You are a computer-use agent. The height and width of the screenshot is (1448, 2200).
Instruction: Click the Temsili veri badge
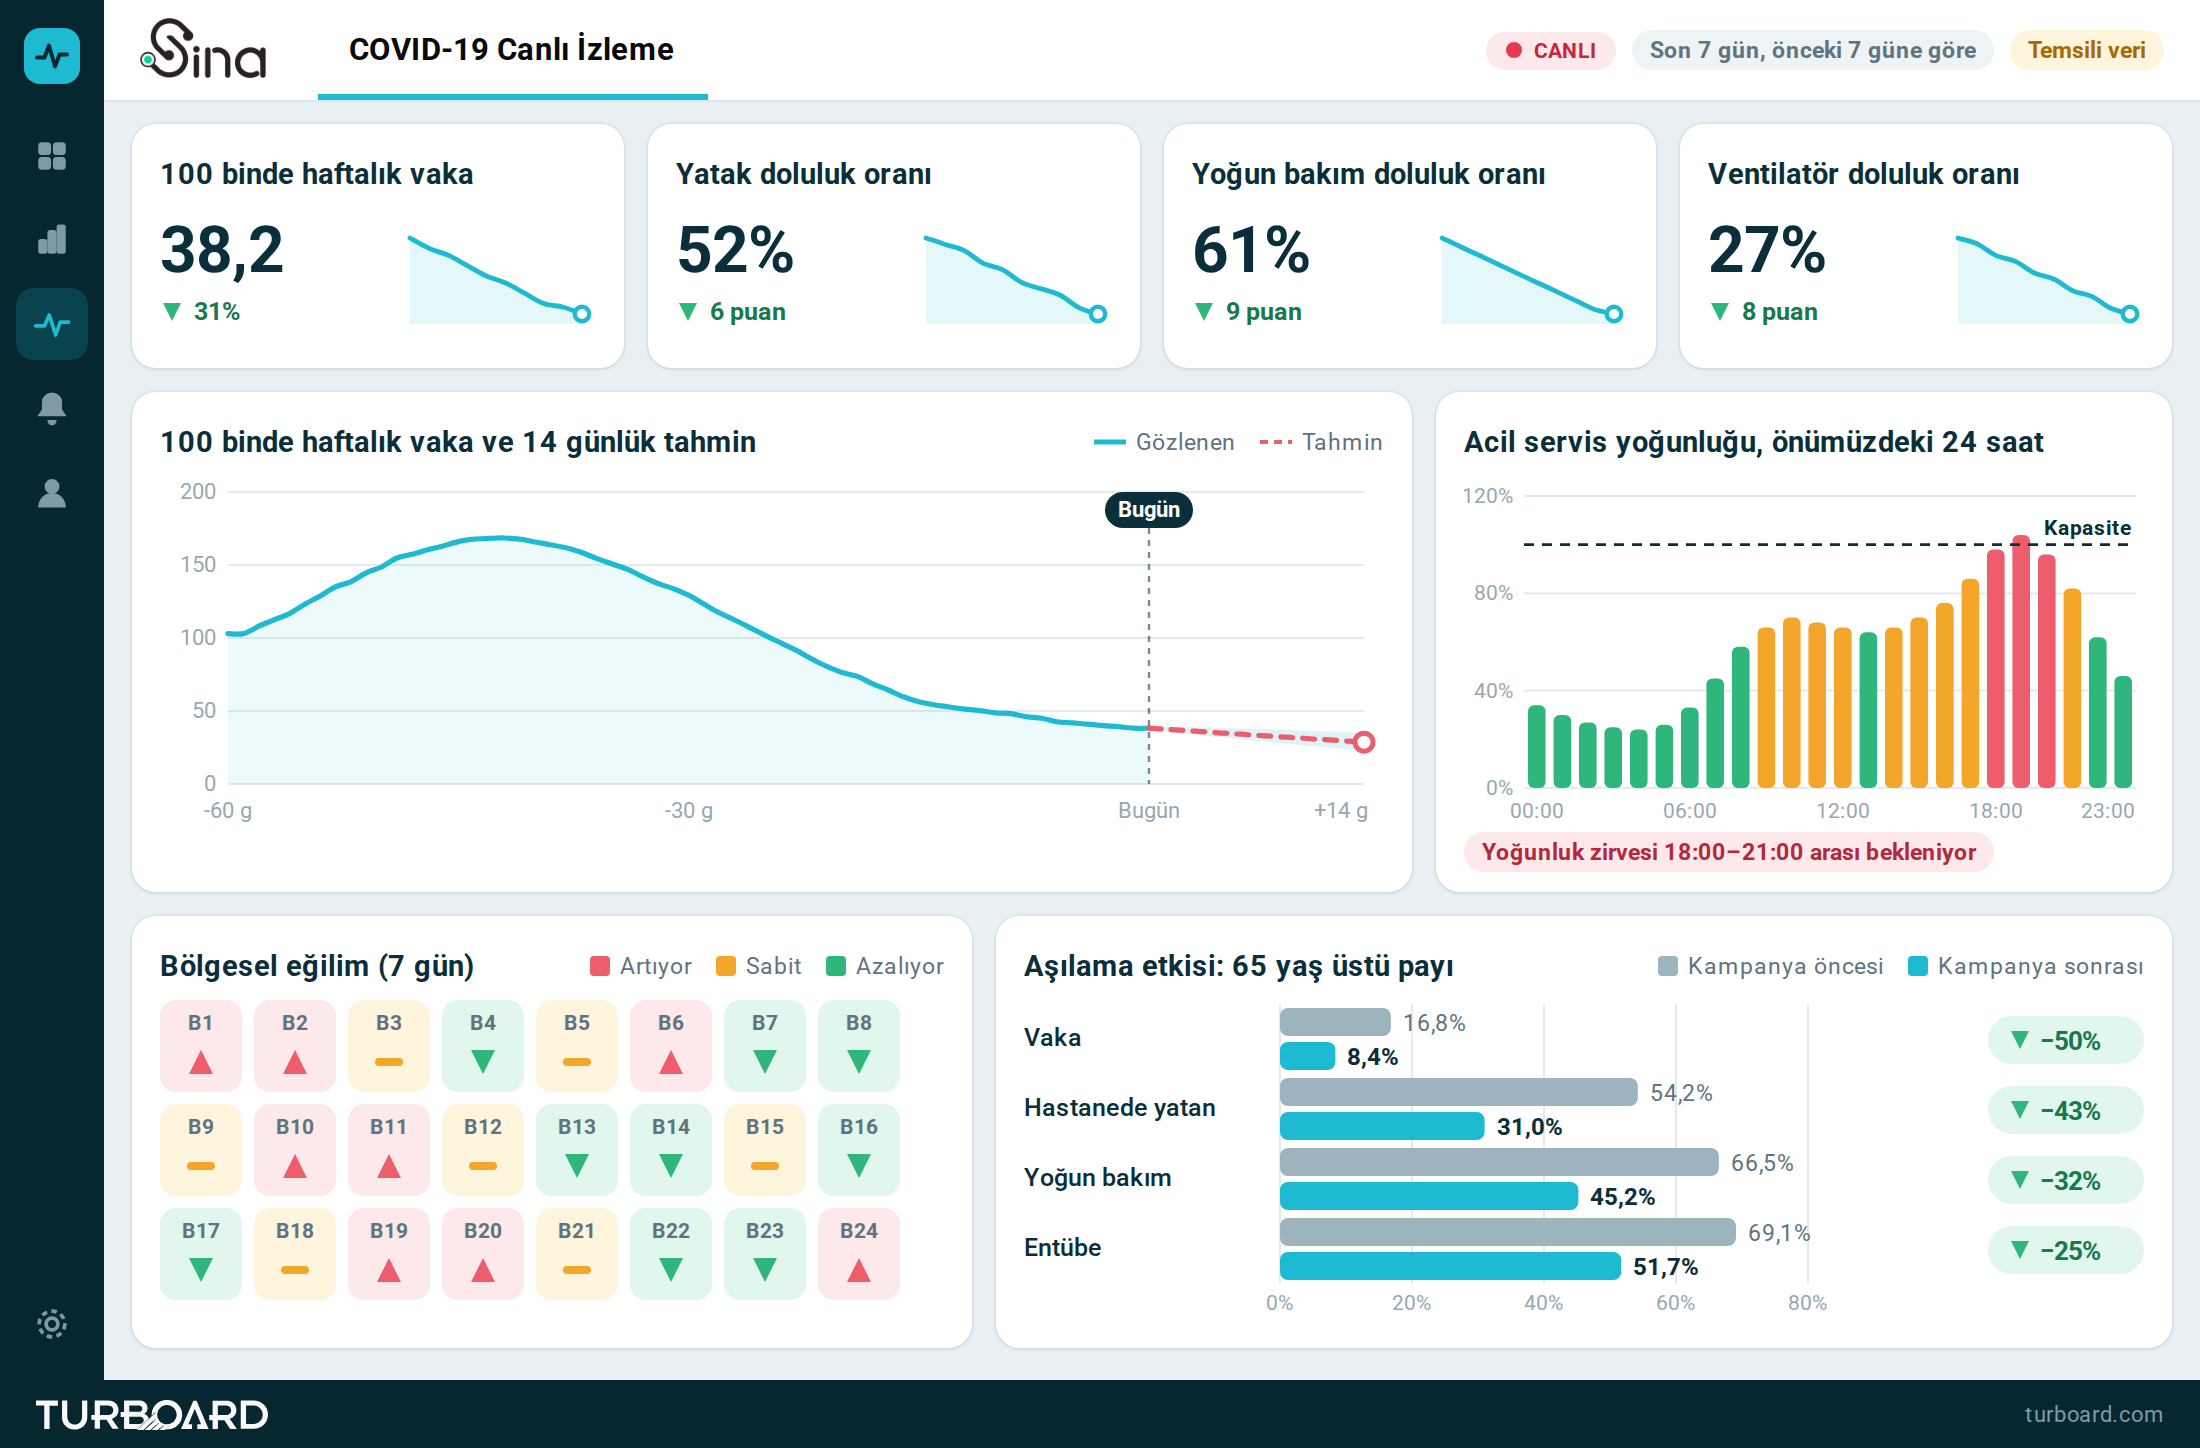click(x=2086, y=50)
